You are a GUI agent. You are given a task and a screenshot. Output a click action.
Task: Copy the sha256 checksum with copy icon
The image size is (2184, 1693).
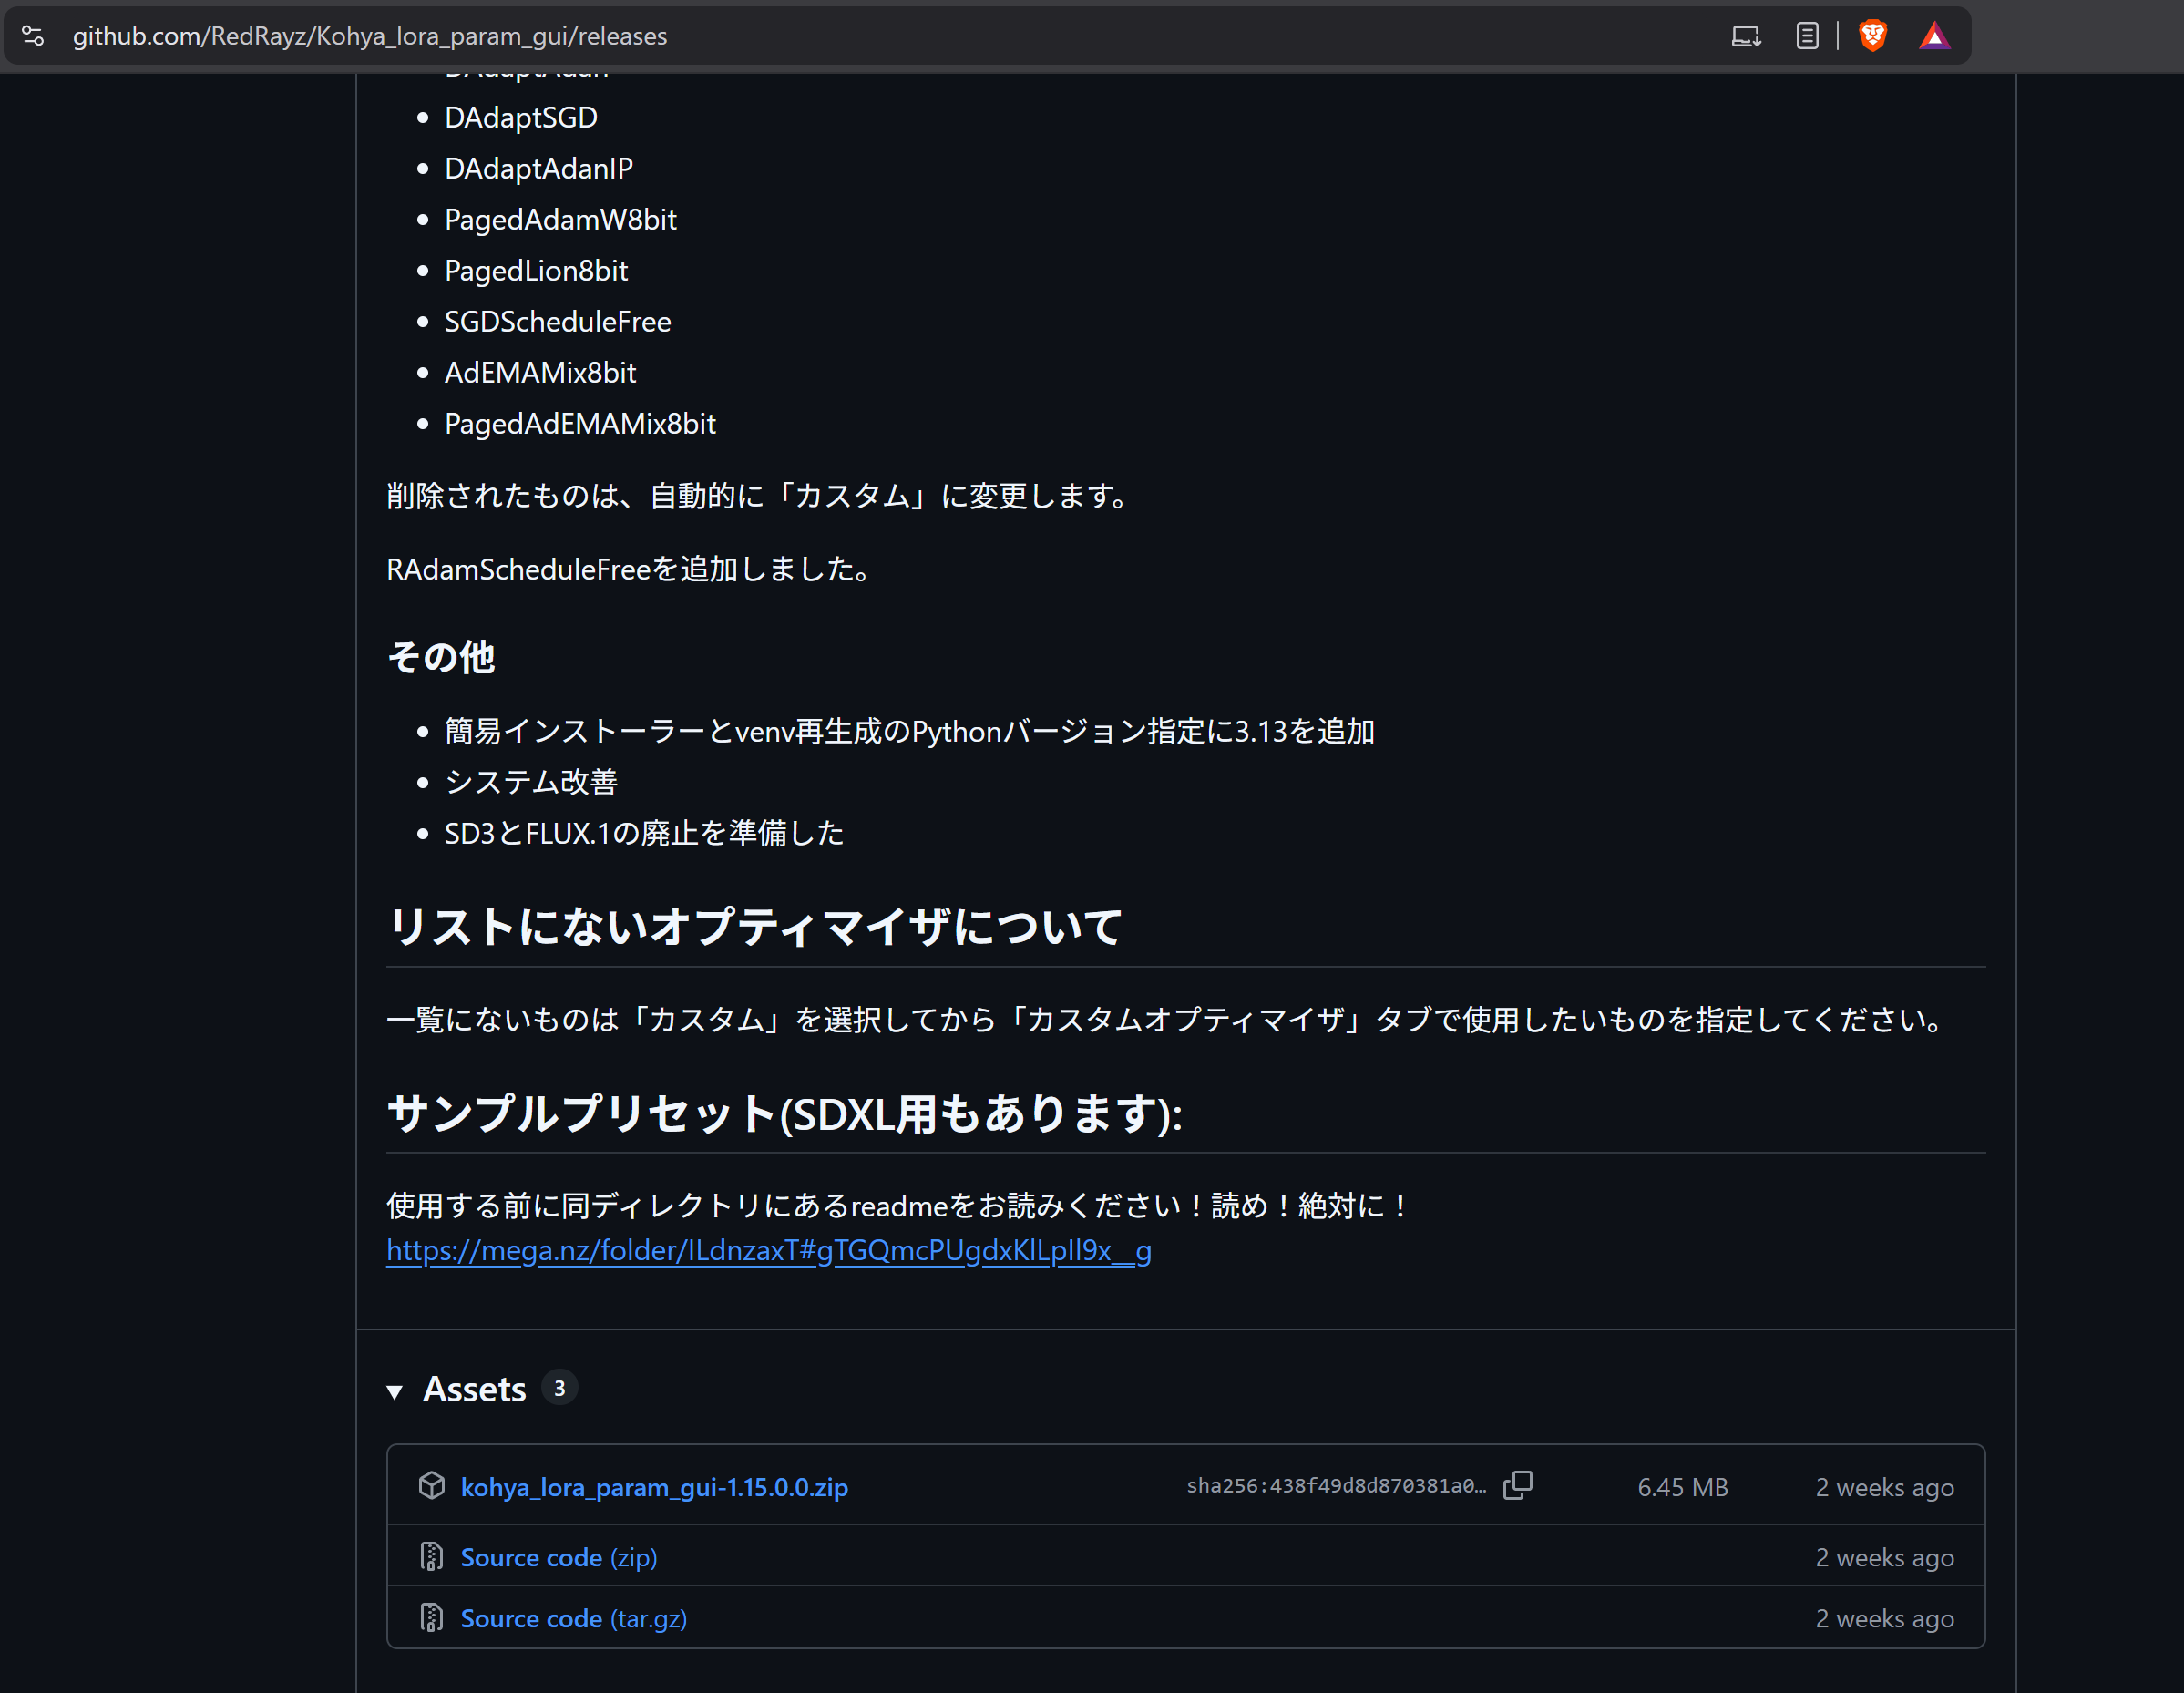click(1517, 1485)
